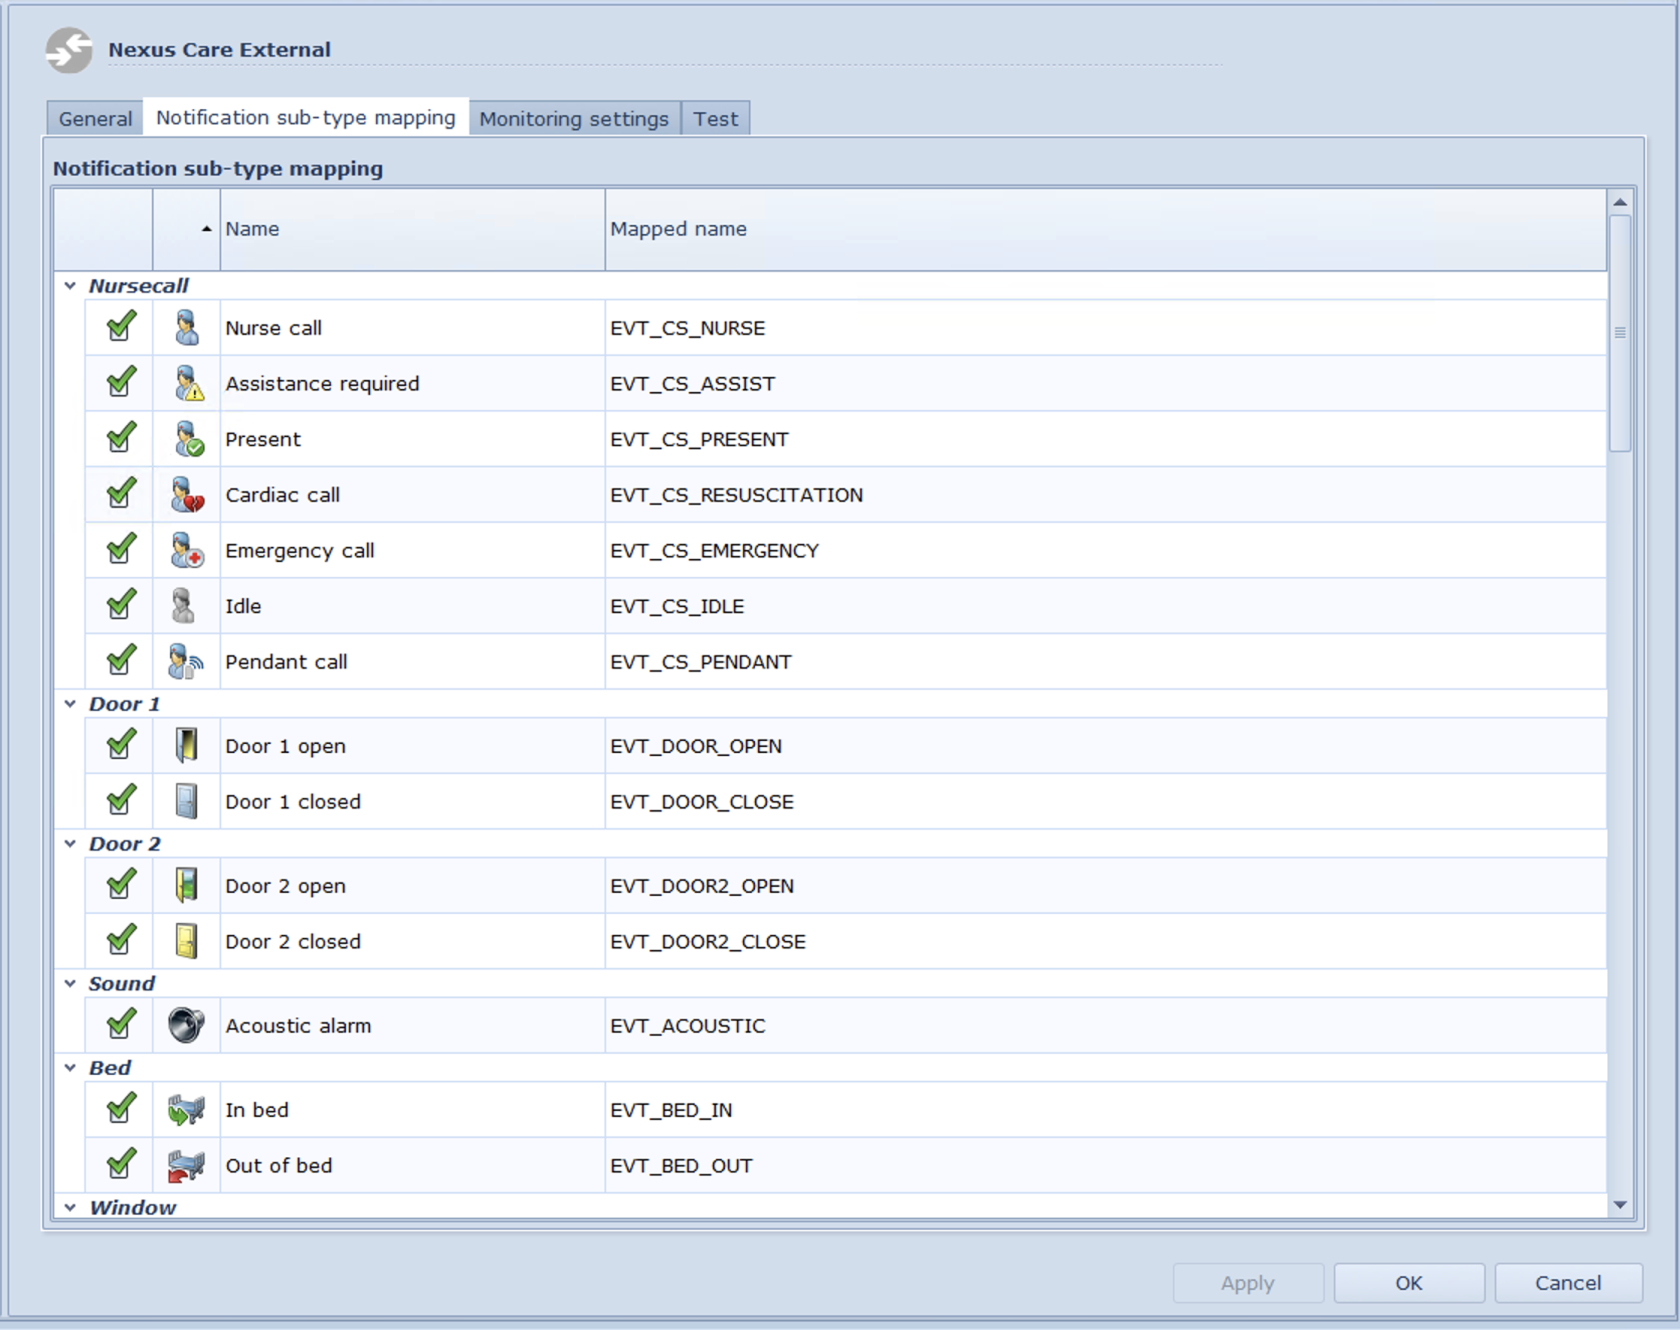Image resolution: width=1680 pixels, height=1330 pixels.
Task: Select the Out of bed icon
Action: (x=186, y=1165)
